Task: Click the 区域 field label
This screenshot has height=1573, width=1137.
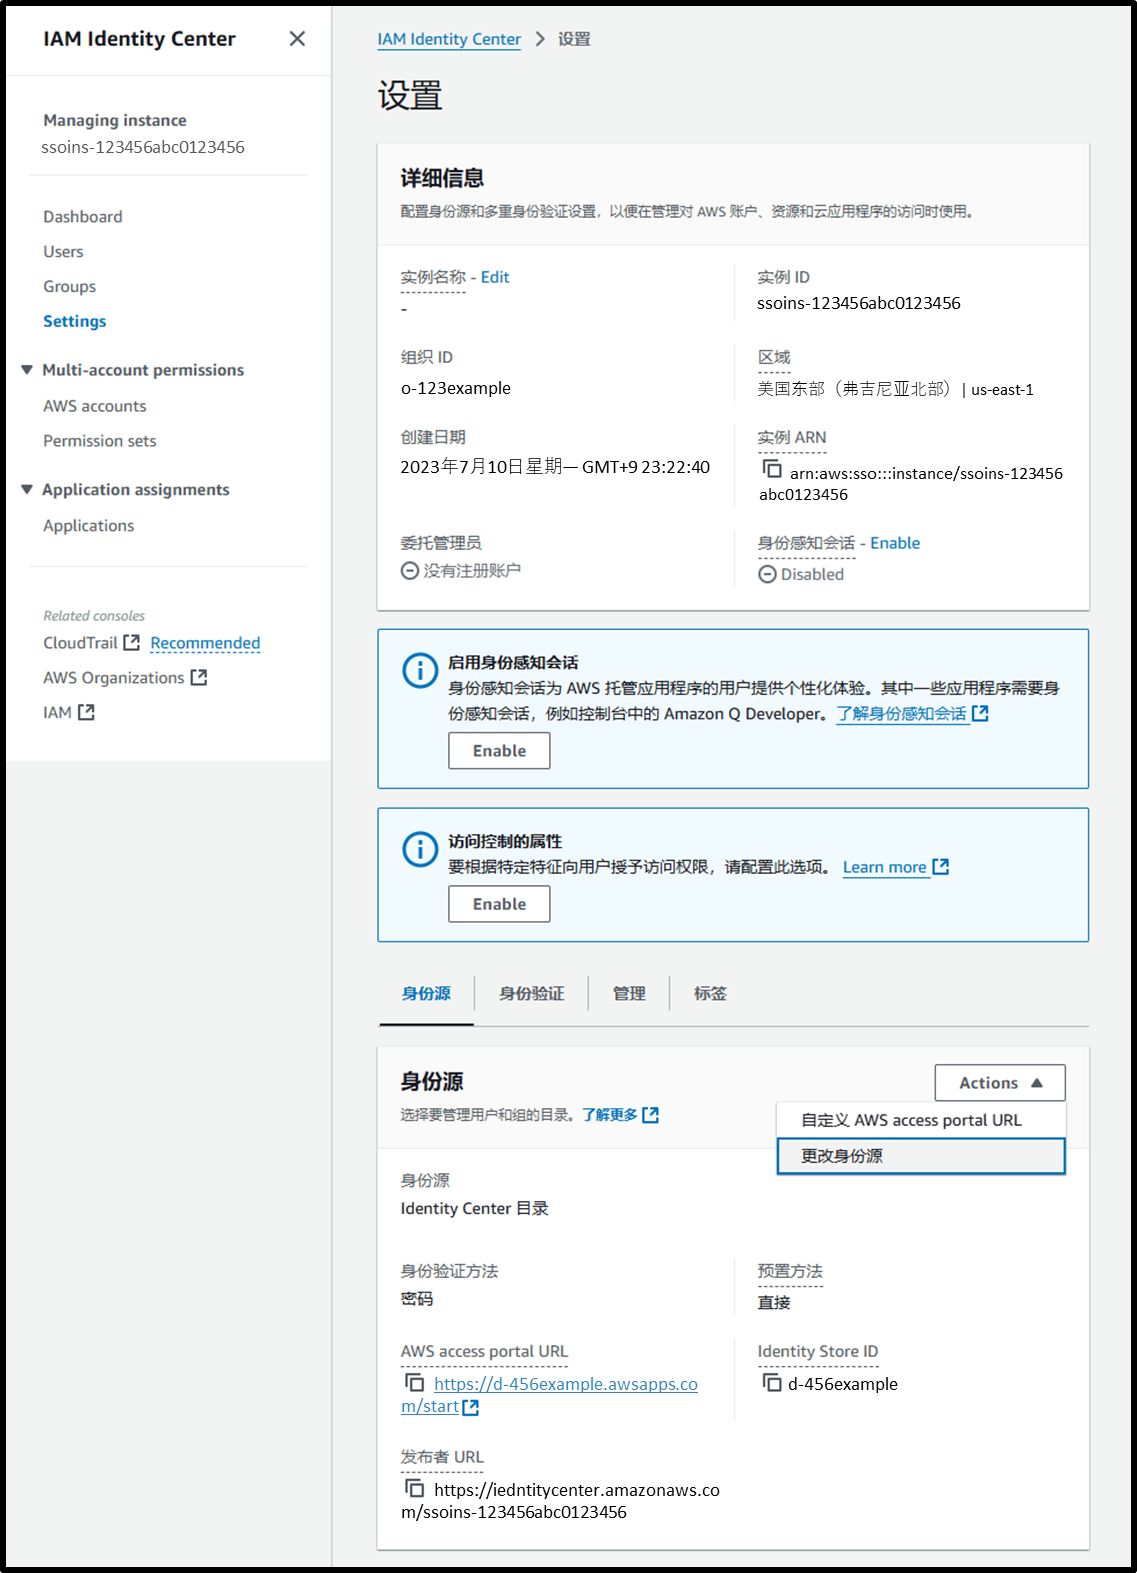Action: [774, 358]
